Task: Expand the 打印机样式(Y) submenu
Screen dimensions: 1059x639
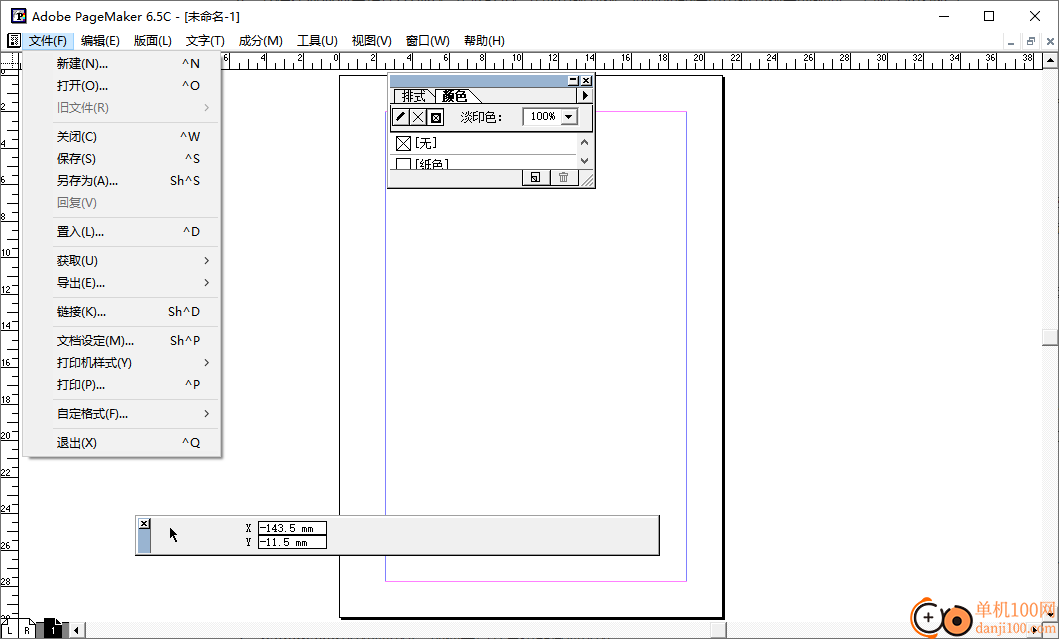Action: 122,363
